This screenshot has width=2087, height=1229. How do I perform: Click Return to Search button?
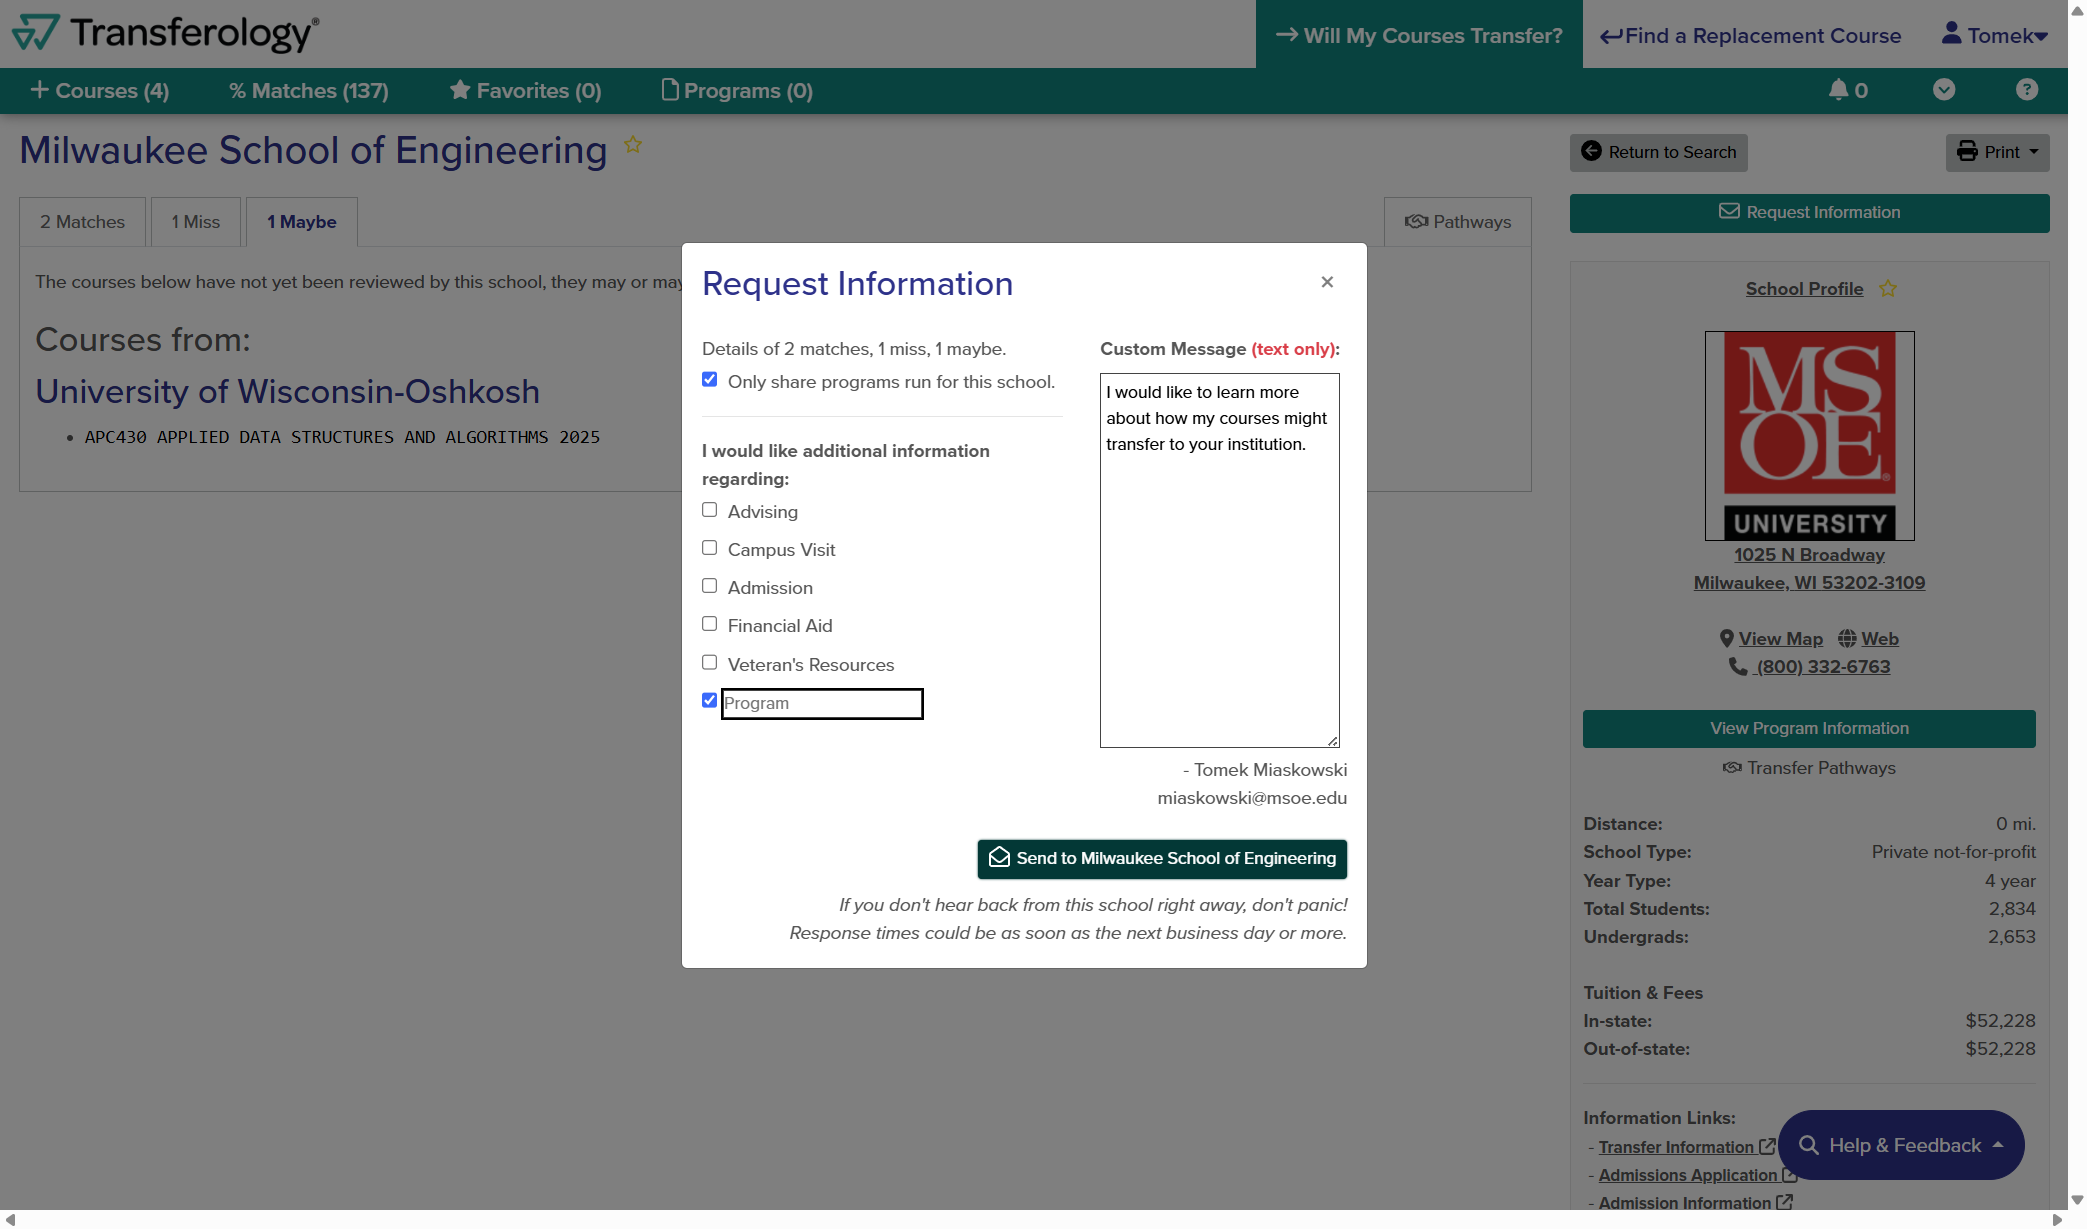pyautogui.click(x=1659, y=152)
